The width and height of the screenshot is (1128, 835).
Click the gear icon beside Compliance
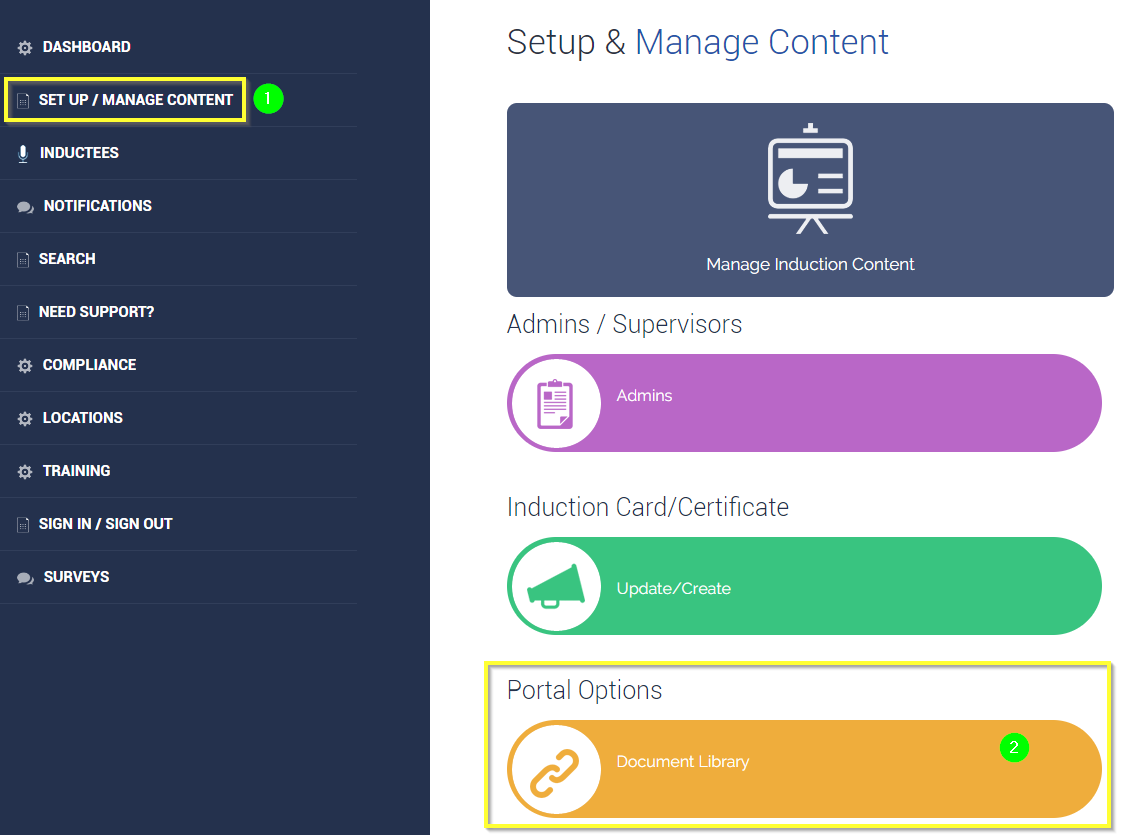coord(25,366)
